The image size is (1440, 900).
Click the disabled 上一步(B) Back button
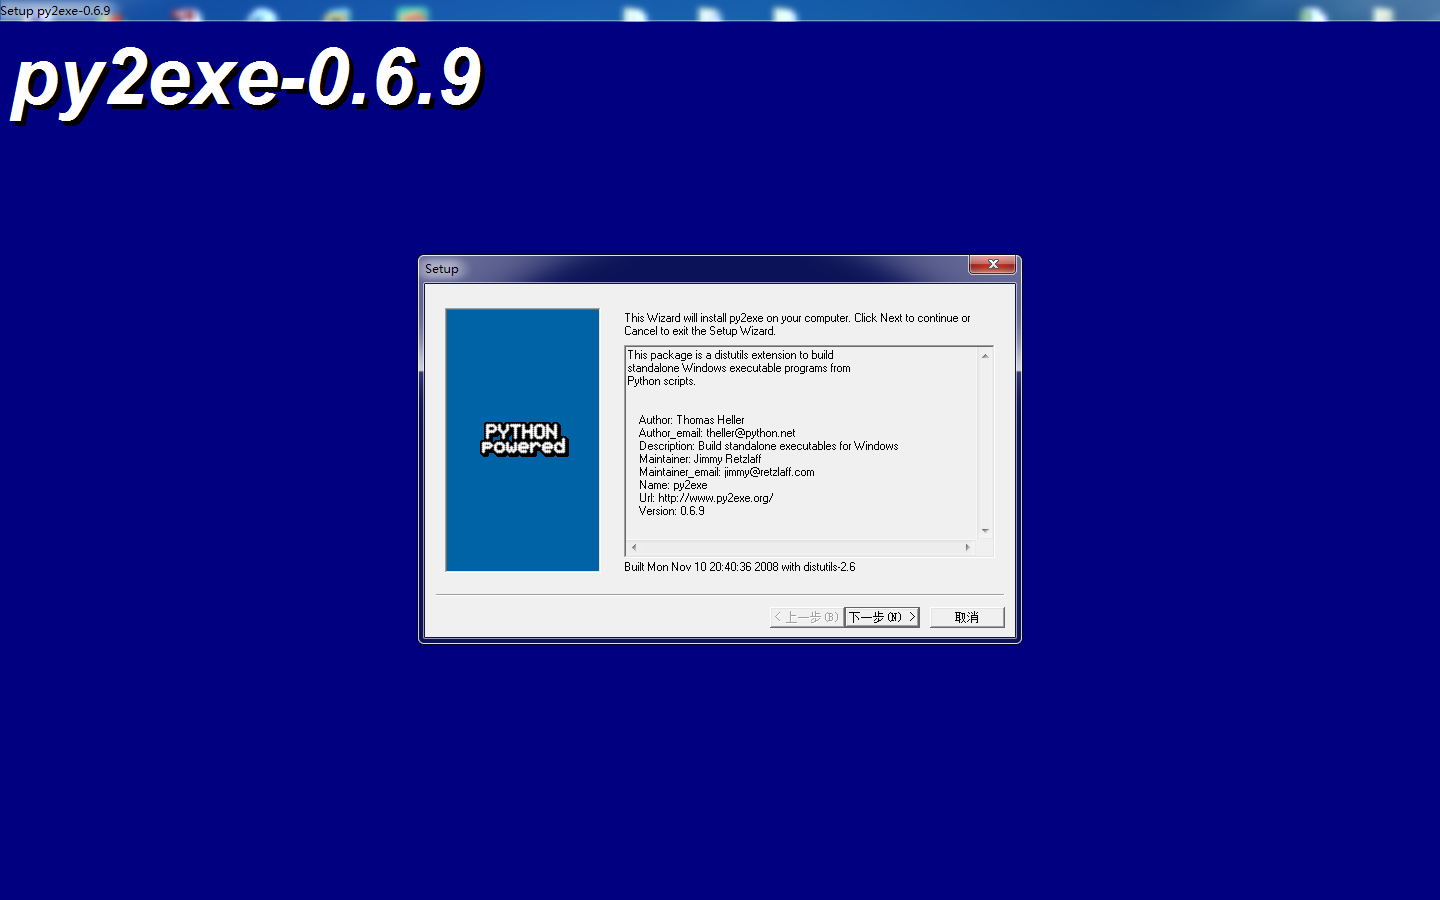[x=805, y=617]
